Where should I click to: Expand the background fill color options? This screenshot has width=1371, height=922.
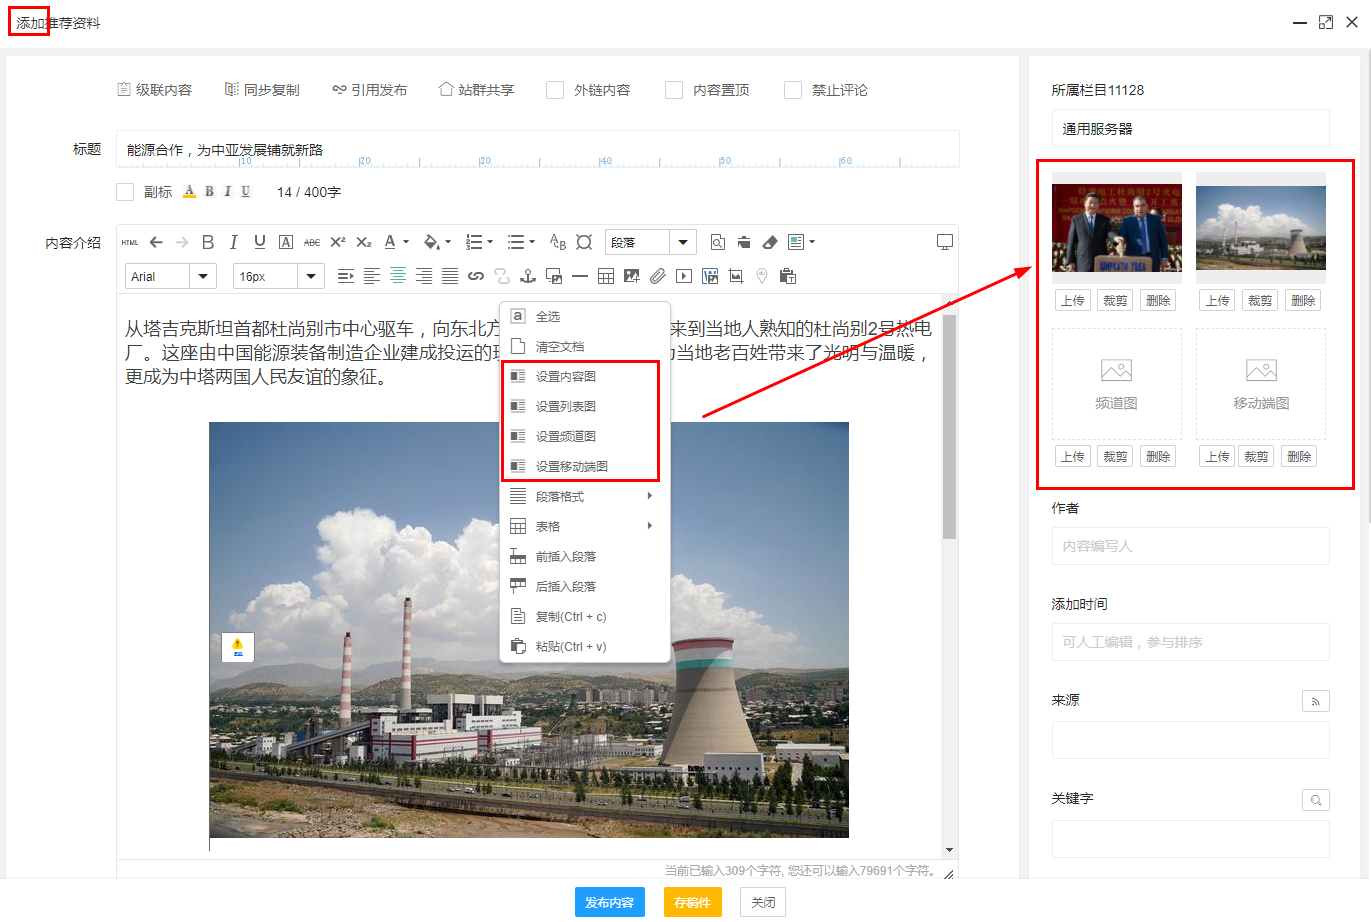[x=448, y=242]
